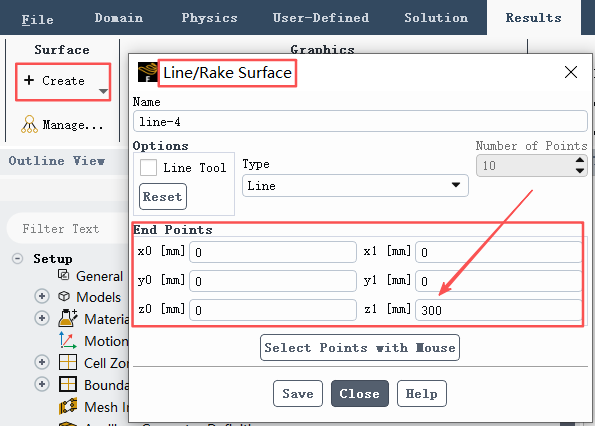The image size is (595, 426).
Task: Click the Materials flask icon
Action: tap(68, 318)
